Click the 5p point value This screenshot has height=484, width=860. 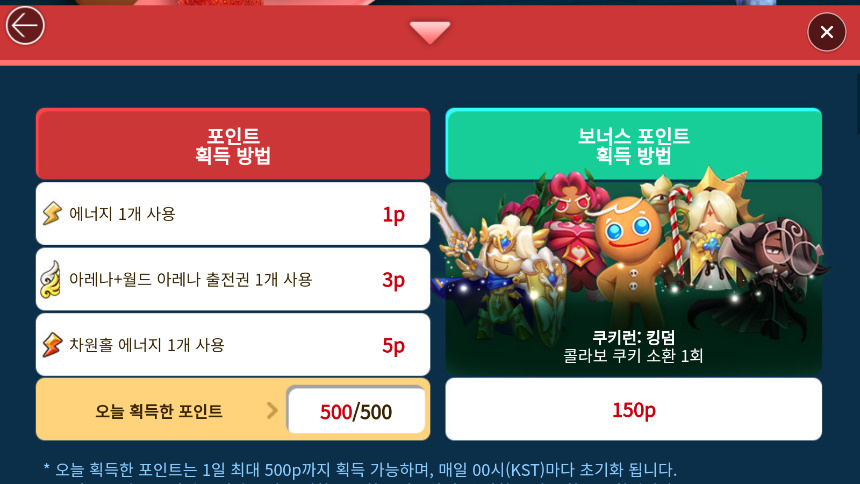click(393, 345)
